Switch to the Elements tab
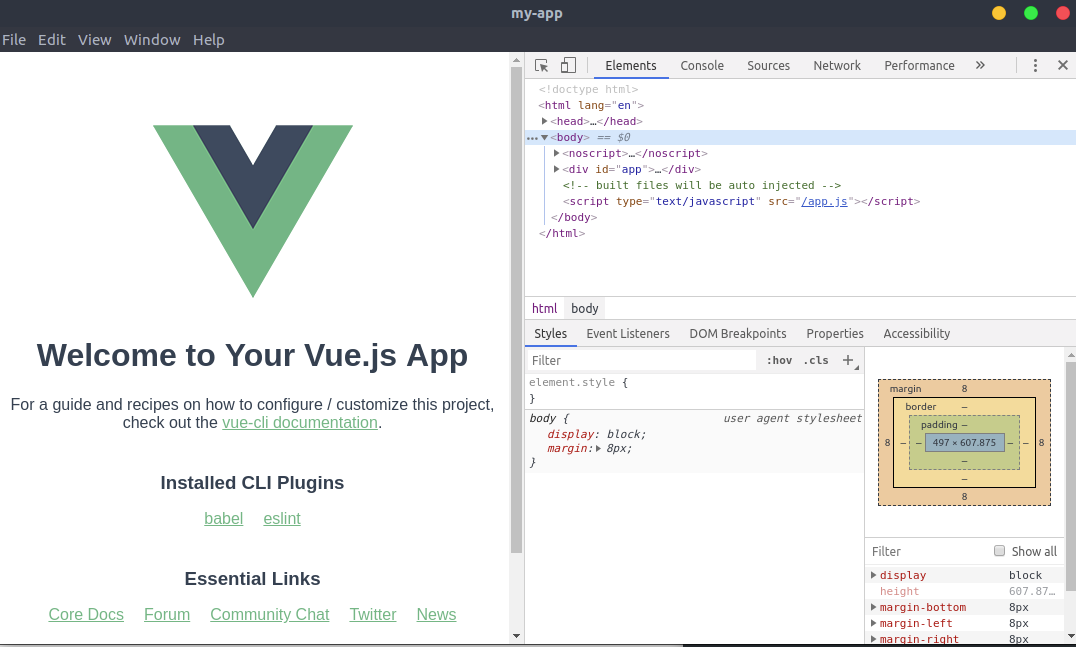 [x=631, y=65]
